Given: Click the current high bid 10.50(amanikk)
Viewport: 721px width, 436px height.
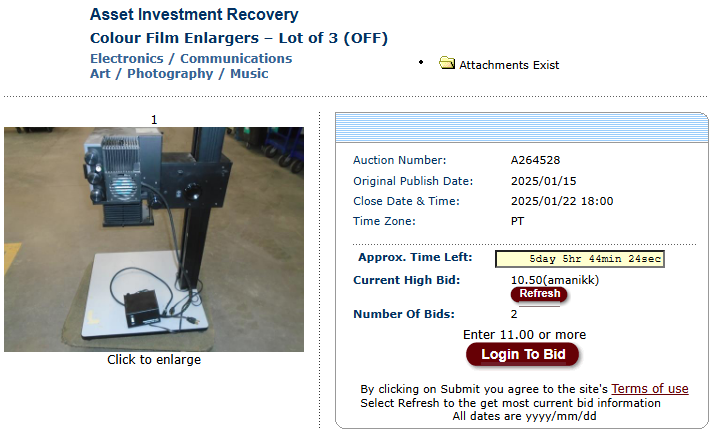Looking at the screenshot, I should click(555, 280).
